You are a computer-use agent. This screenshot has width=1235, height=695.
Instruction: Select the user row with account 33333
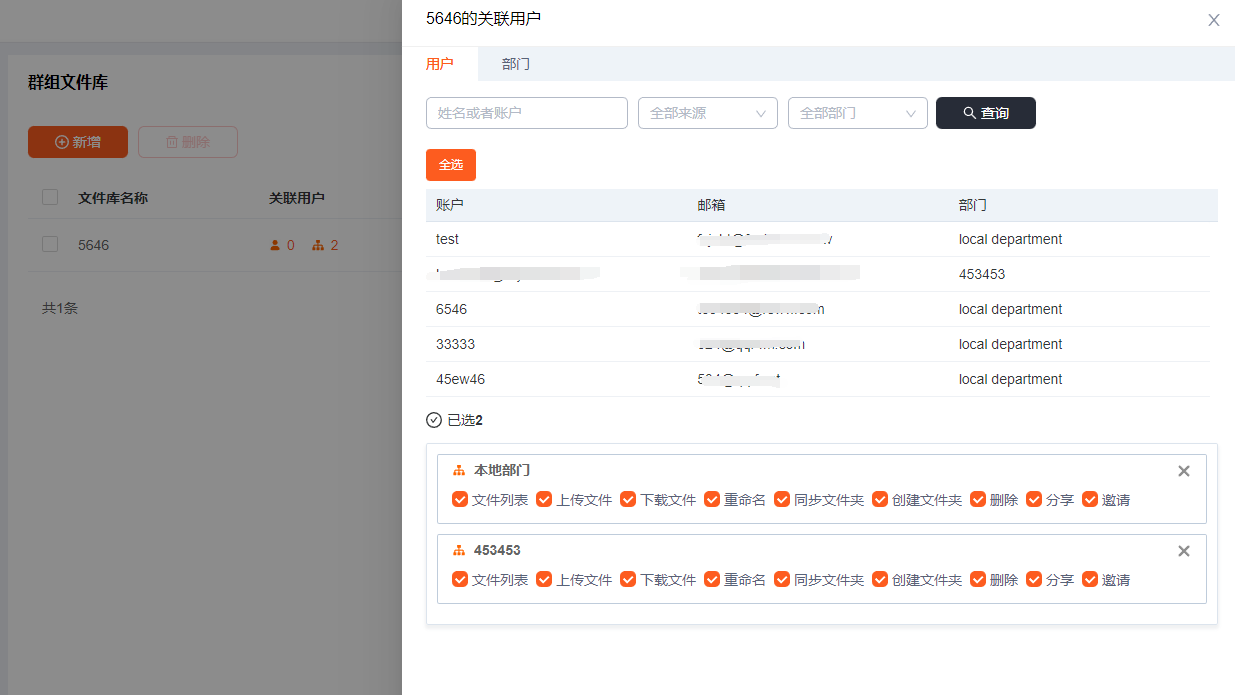click(455, 344)
